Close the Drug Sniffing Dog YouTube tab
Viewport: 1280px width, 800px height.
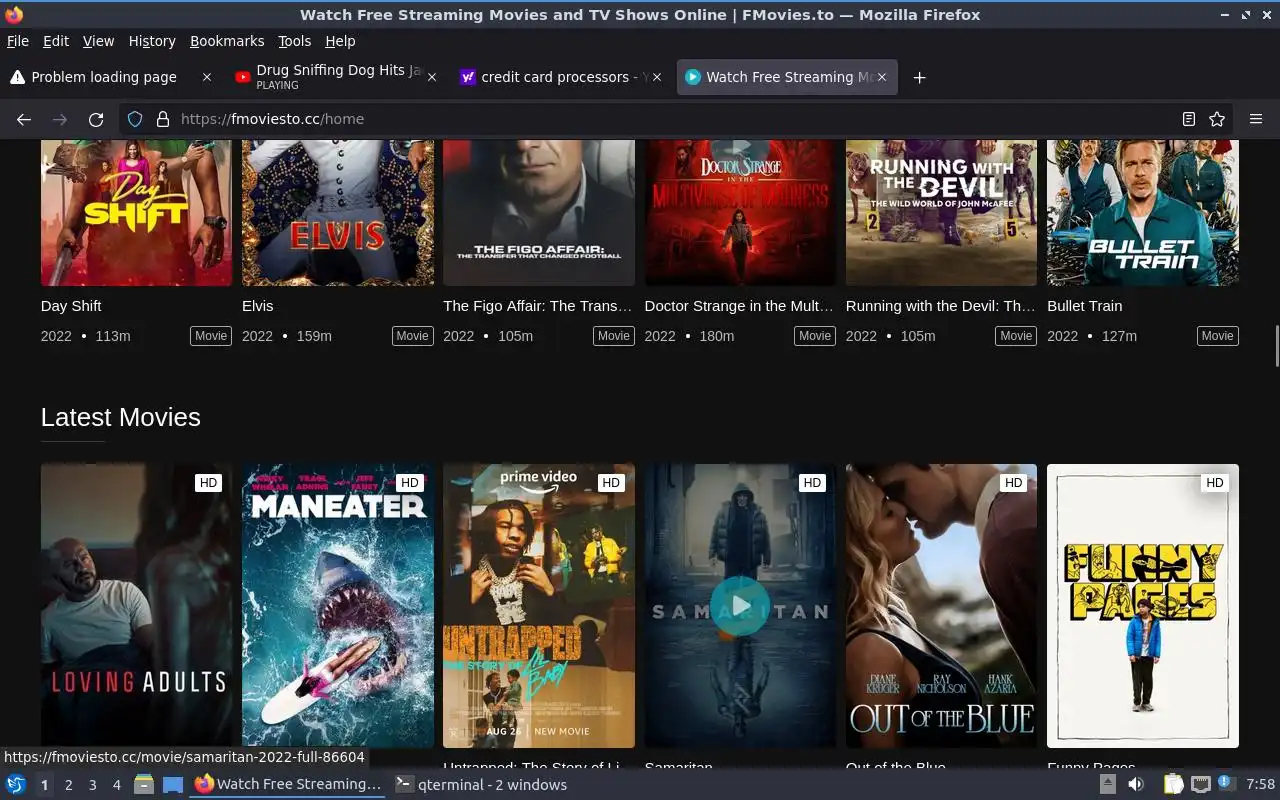432,77
